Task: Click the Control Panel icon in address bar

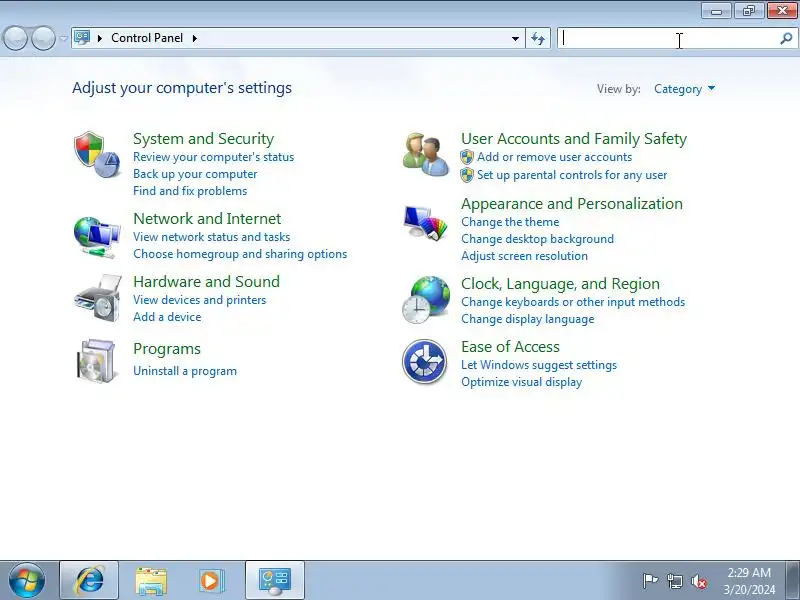Action: tap(82, 38)
